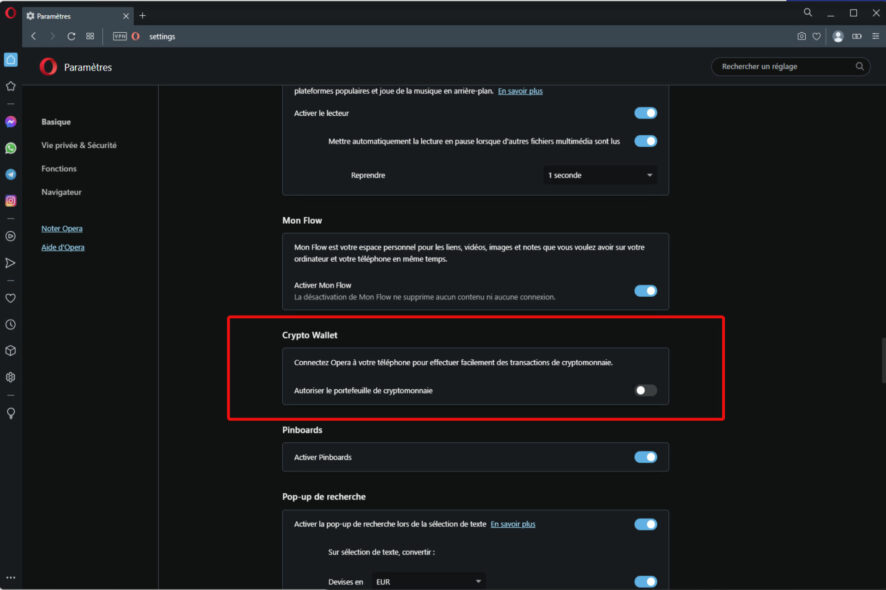Open Facebook Messenger in sidebar
The image size is (886, 590).
11,122
